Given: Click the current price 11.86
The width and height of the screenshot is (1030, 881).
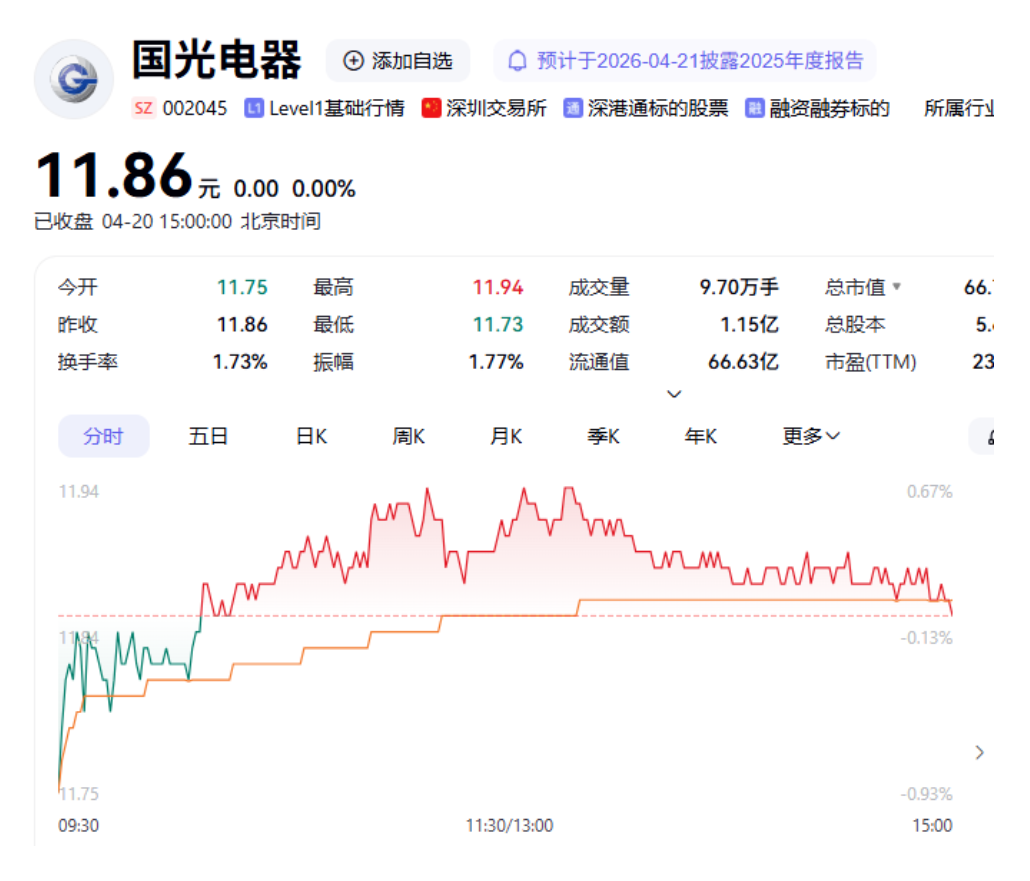Looking at the screenshot, I should 114,175.
